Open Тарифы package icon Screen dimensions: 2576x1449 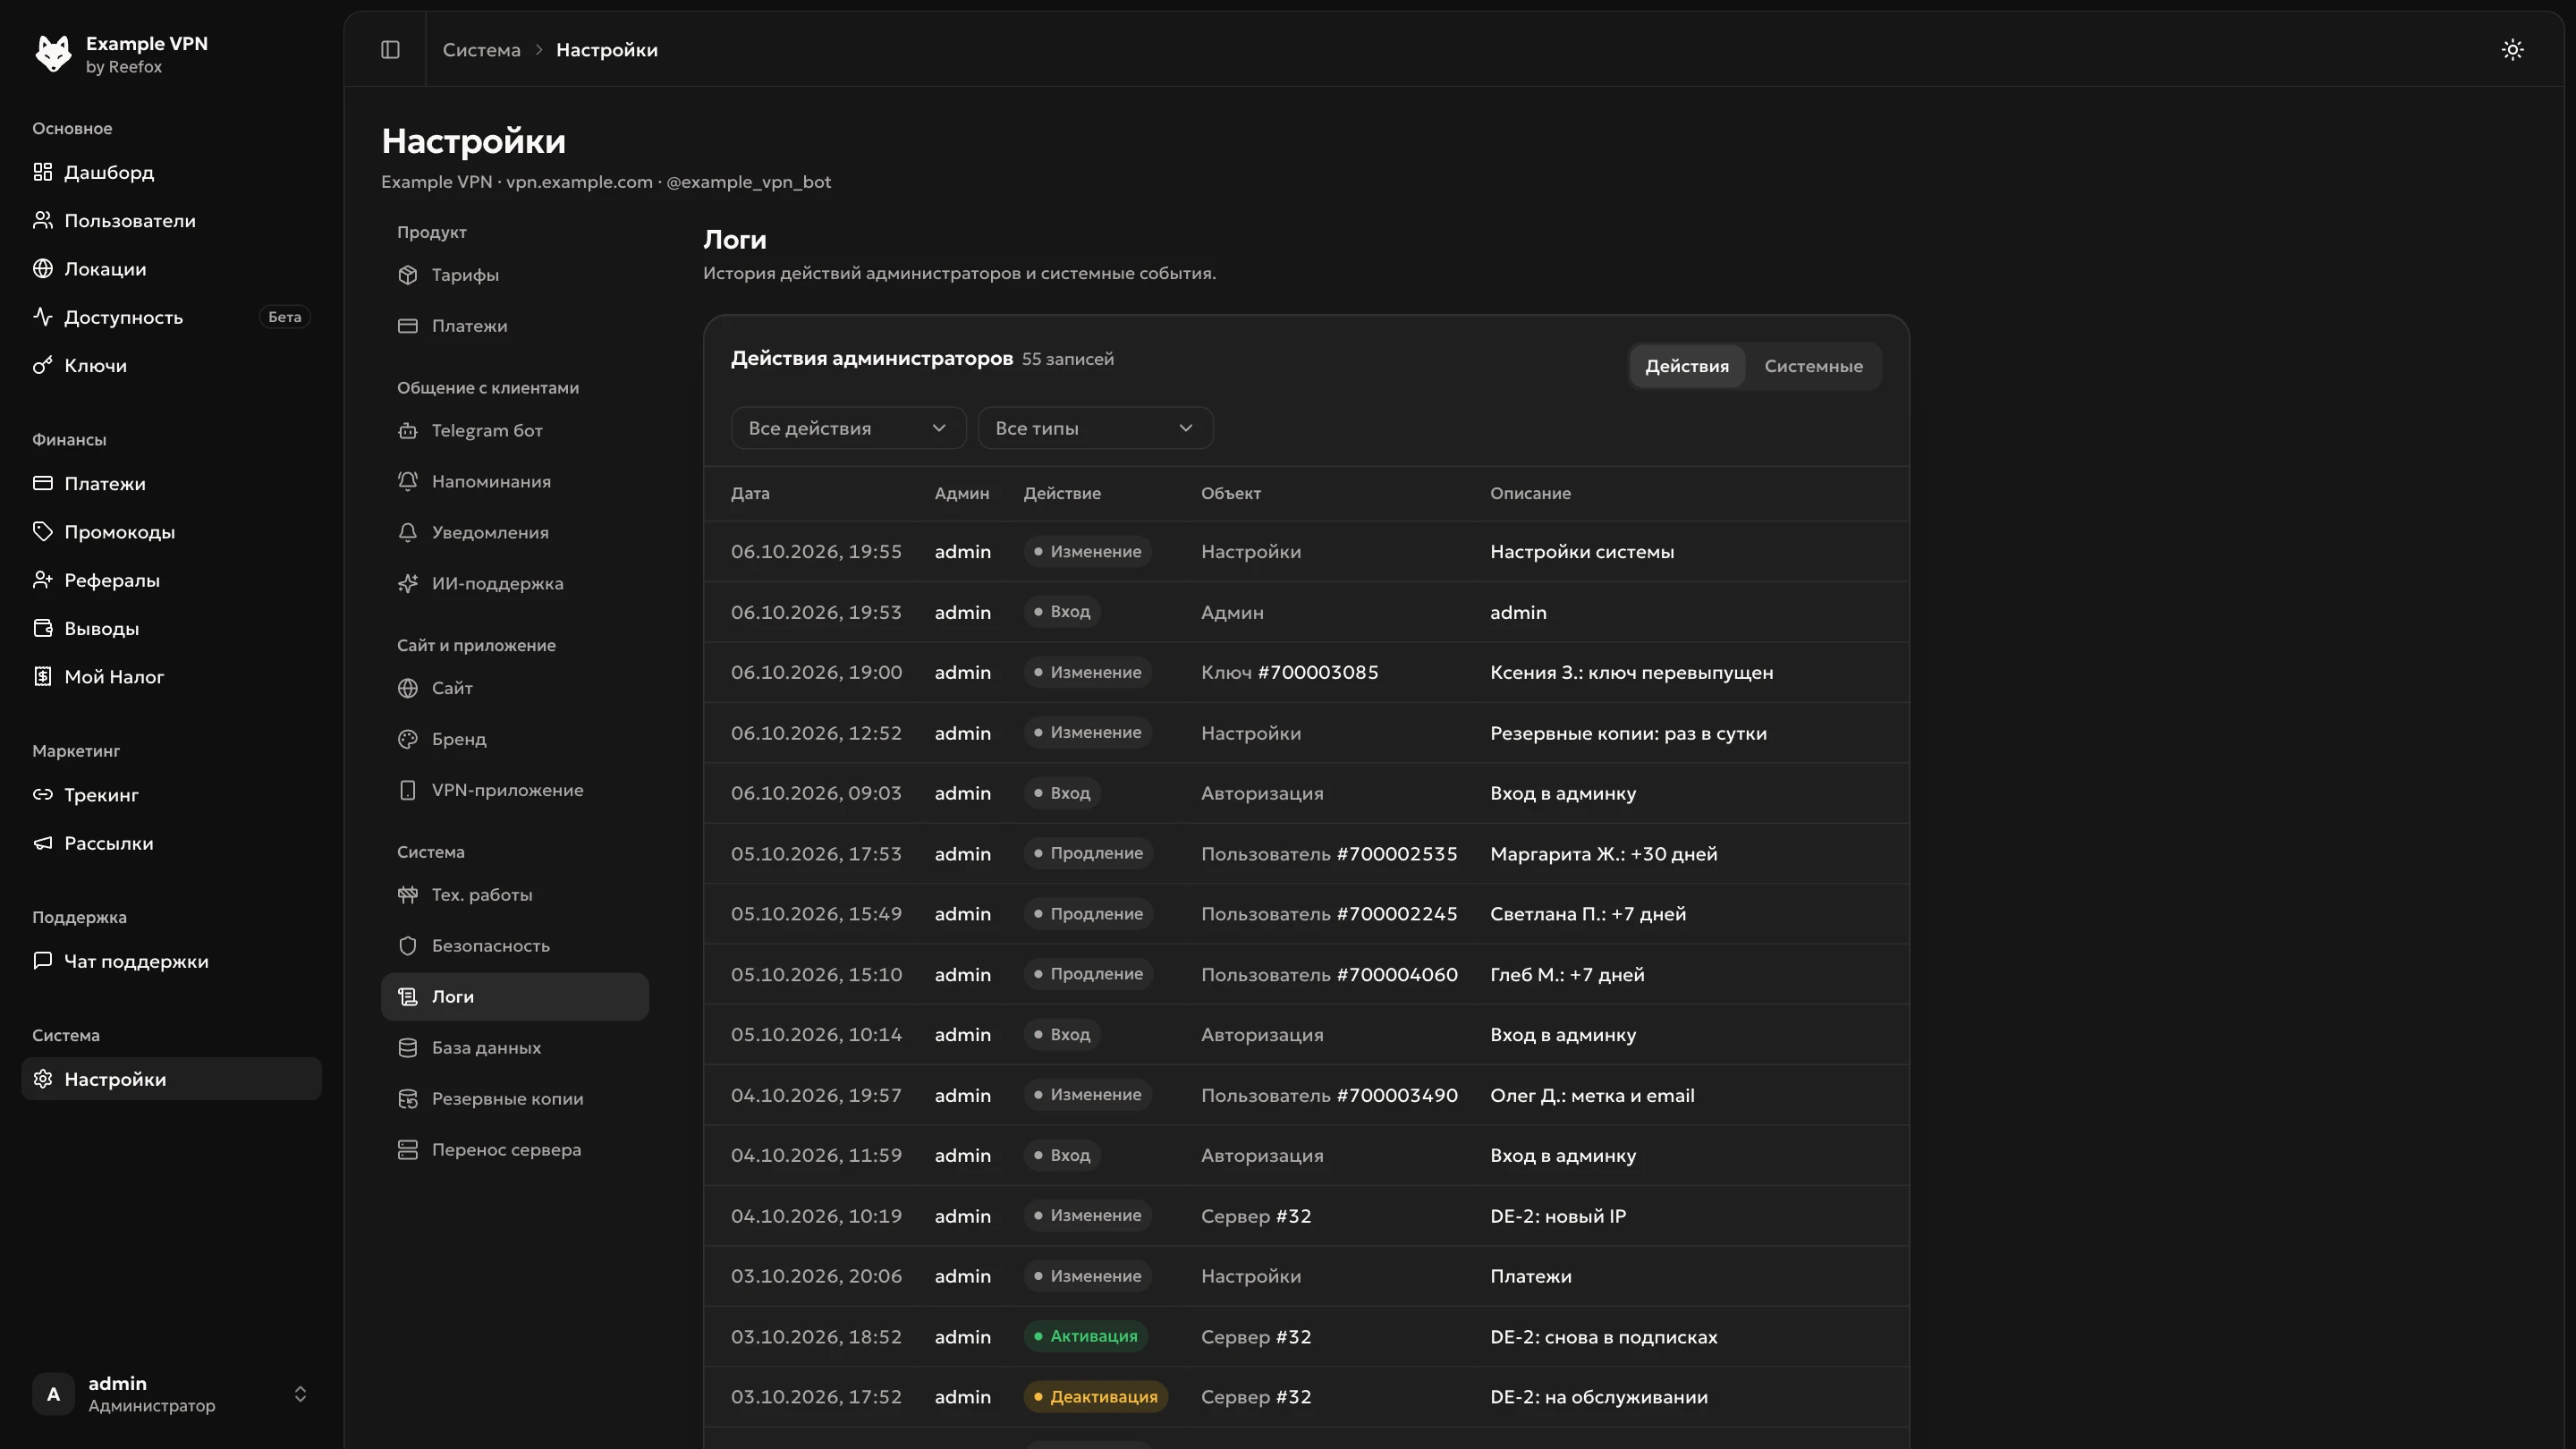click(x=407, y=275)
